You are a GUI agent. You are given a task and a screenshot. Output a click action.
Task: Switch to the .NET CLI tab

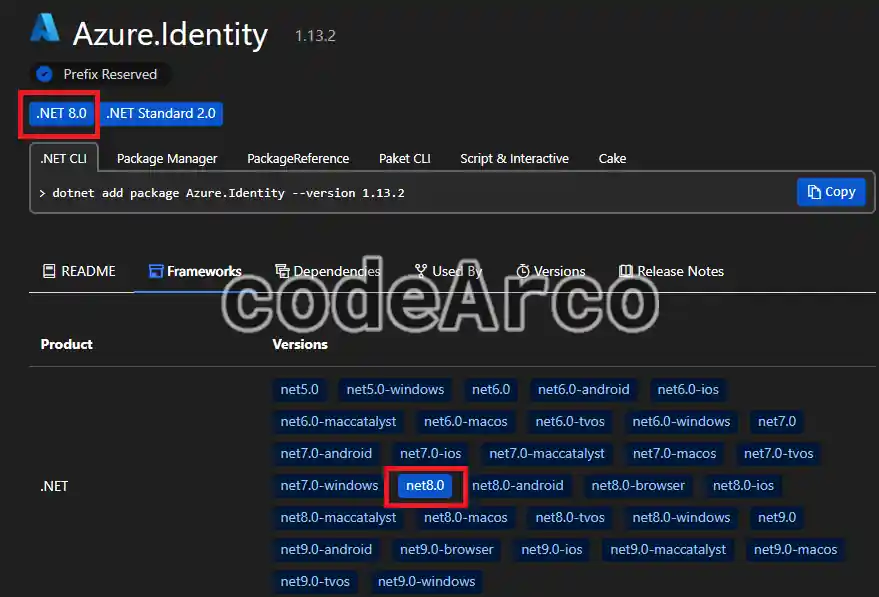[x=63, y=159]
